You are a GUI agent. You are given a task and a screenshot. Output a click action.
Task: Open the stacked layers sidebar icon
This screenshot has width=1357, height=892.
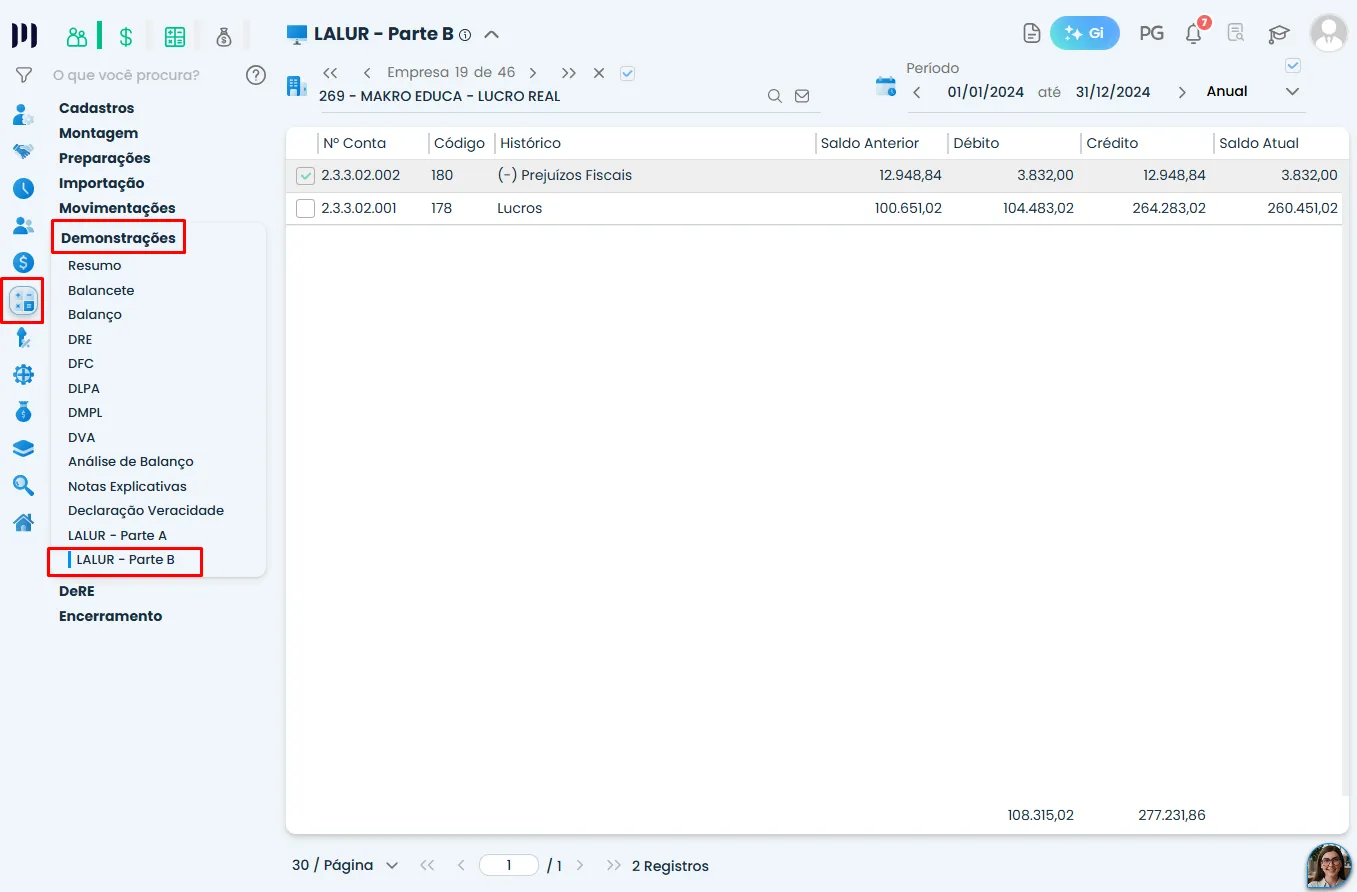pos(23,448)
